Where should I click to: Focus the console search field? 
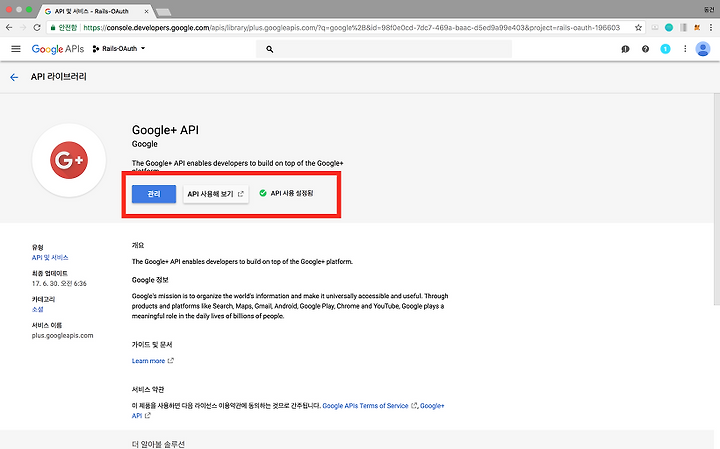(383, 49)
